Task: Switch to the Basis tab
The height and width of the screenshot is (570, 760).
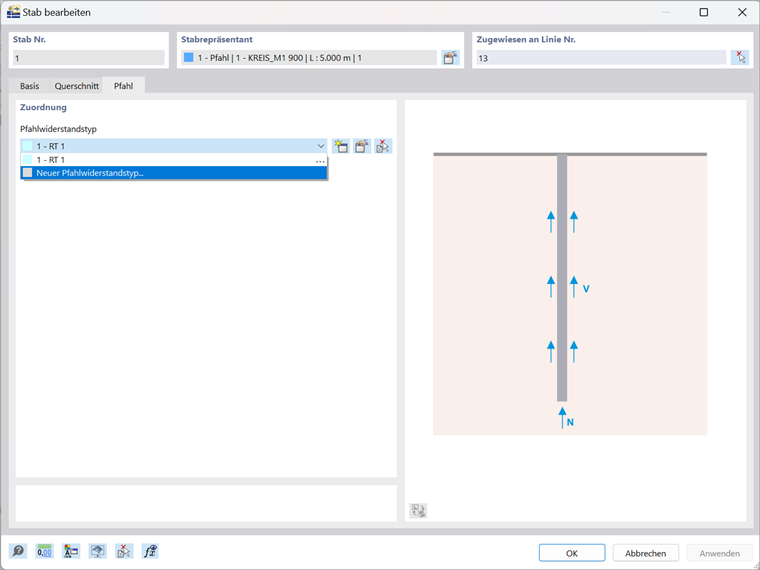Action: [x=30, y=86]
